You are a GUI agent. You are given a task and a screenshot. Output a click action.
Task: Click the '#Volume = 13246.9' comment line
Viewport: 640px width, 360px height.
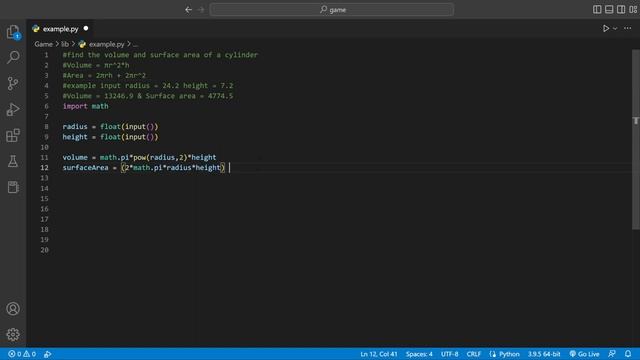(x=148, y=96)
